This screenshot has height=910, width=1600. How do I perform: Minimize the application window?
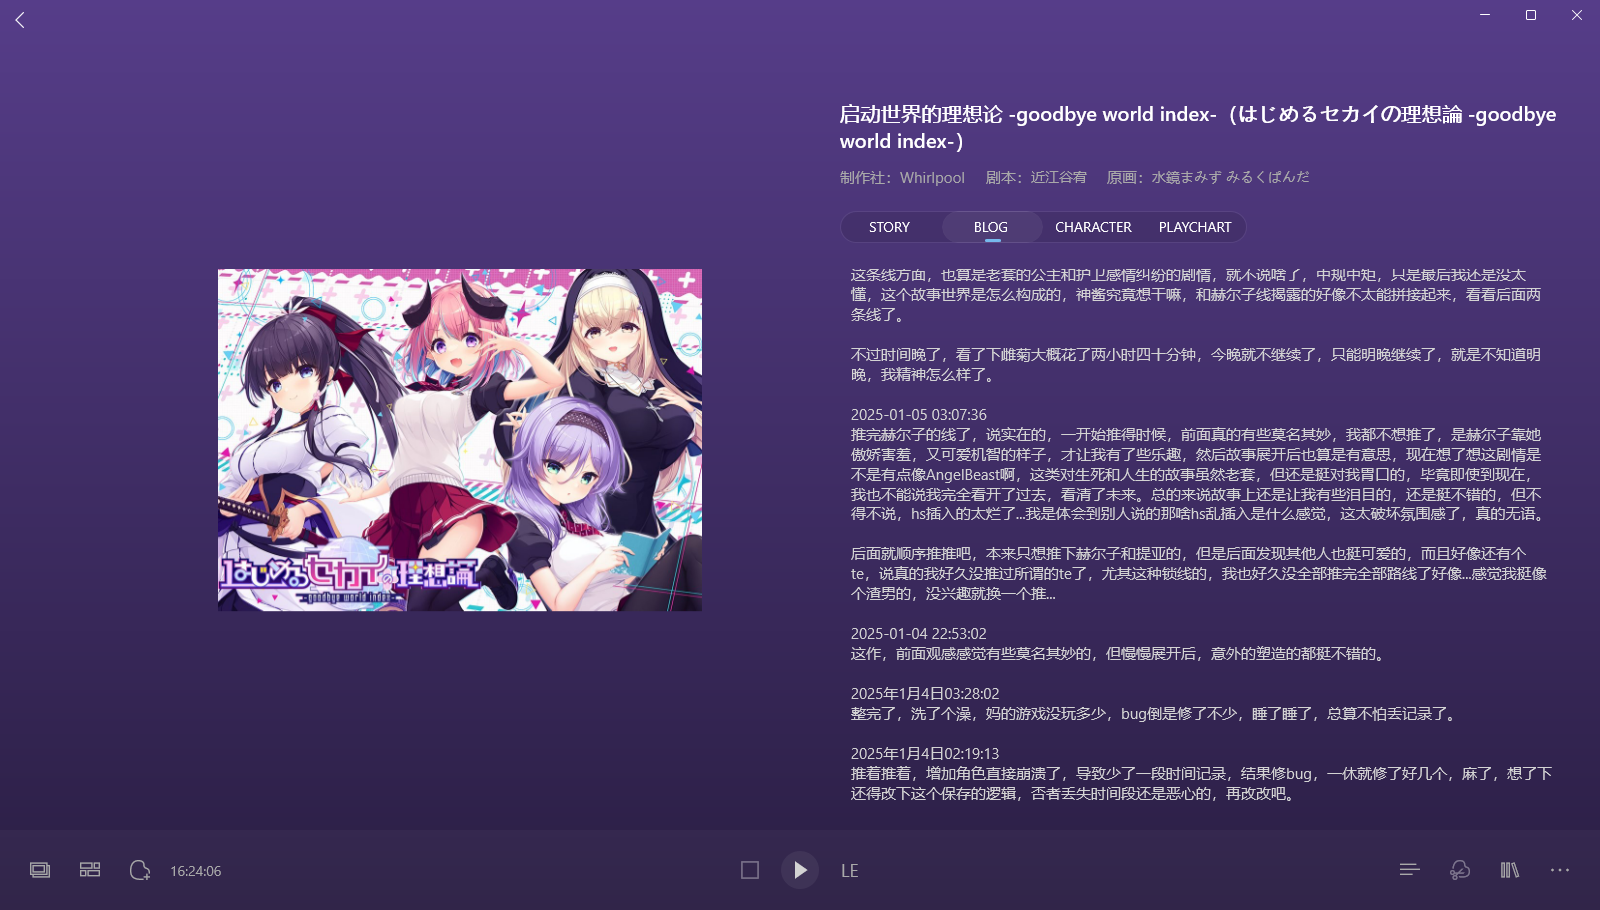coord(1485,15)
